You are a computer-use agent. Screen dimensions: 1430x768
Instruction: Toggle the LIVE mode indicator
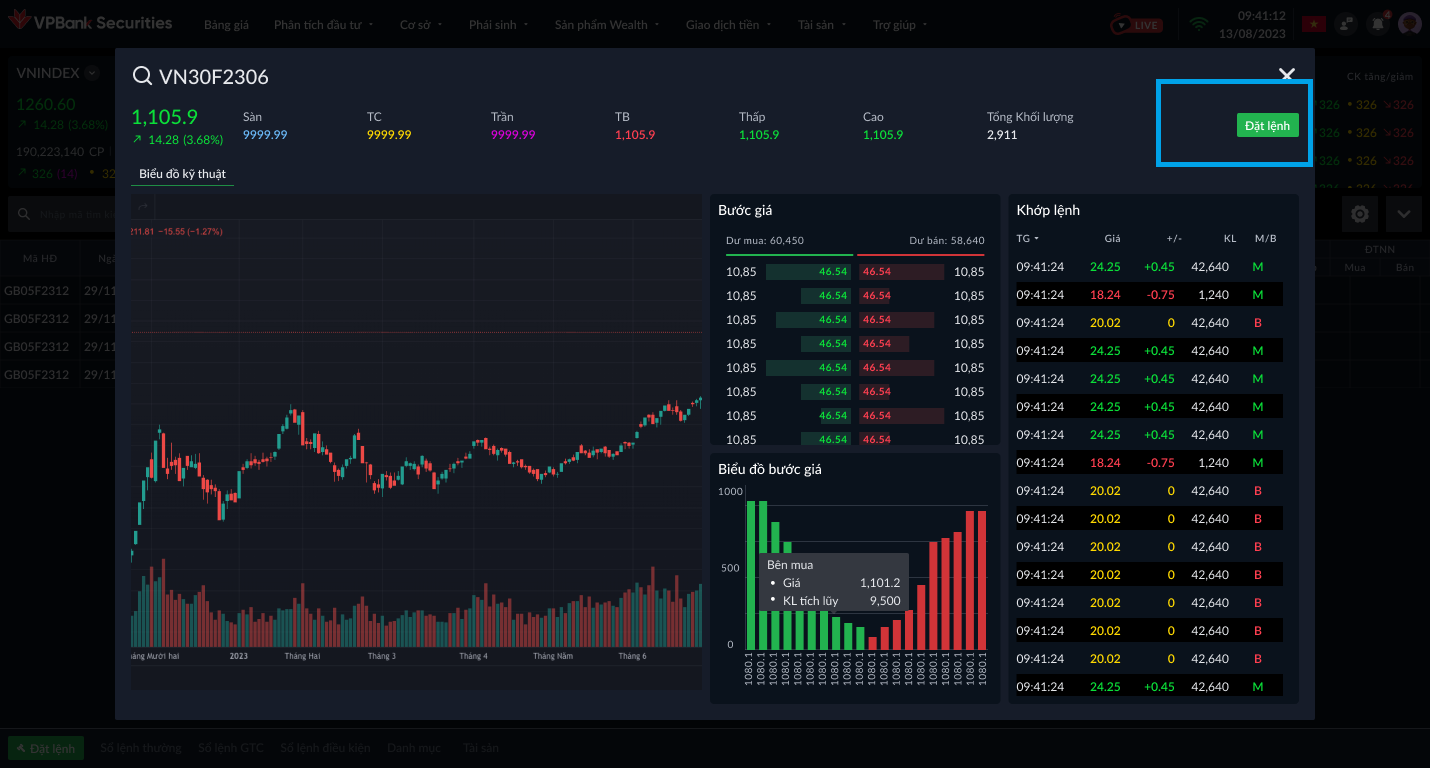click(x=1138, y=25)
